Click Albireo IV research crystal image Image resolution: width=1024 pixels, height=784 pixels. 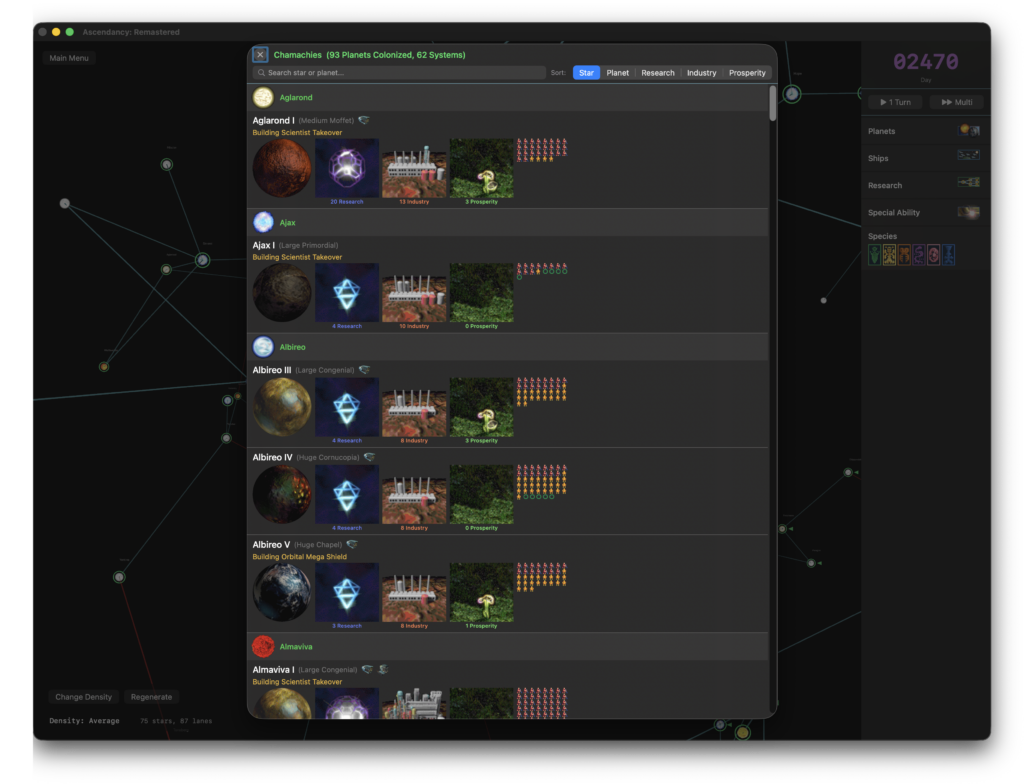347,495
